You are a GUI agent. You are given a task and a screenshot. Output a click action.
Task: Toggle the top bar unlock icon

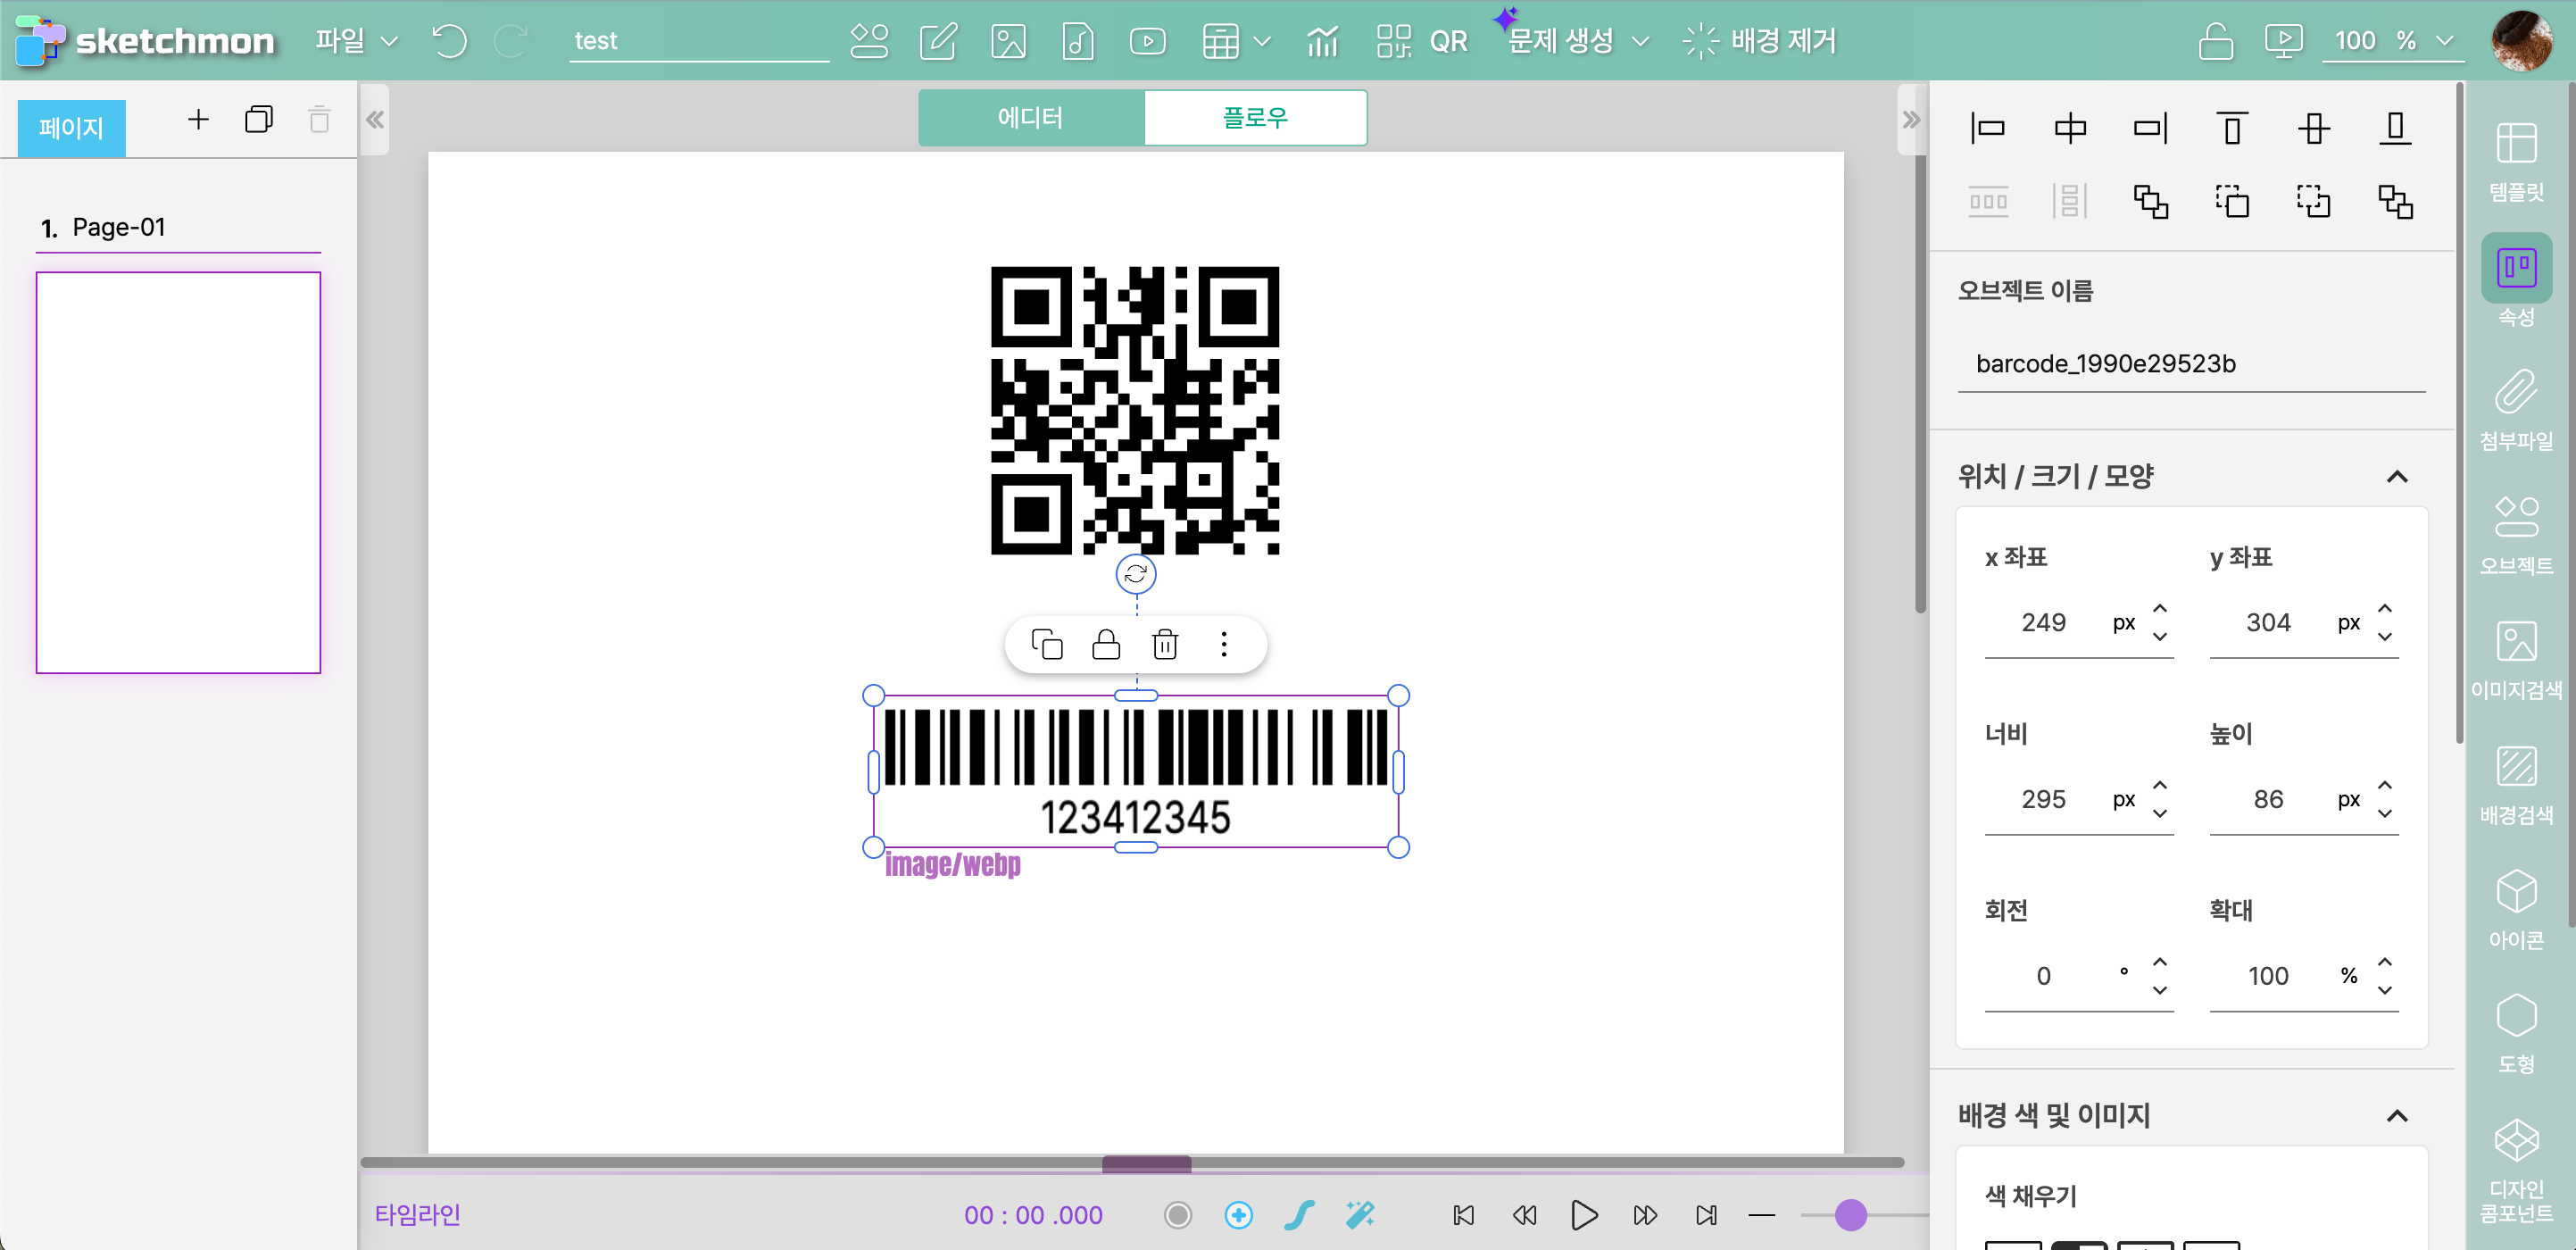[2215, 41]
